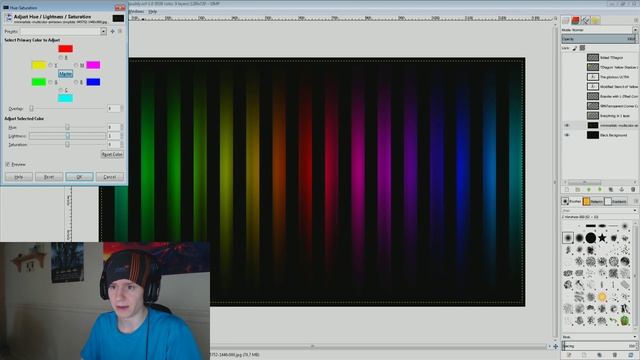Click the red color swatch
The image size is (640, 360).
coord(65,49)
